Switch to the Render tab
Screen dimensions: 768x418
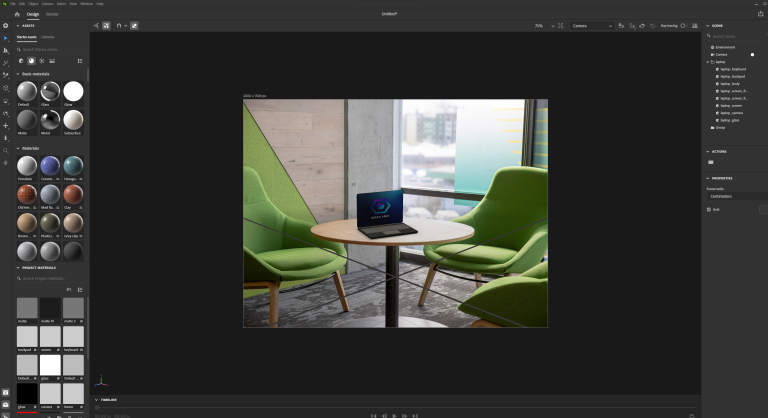(52, 14)
